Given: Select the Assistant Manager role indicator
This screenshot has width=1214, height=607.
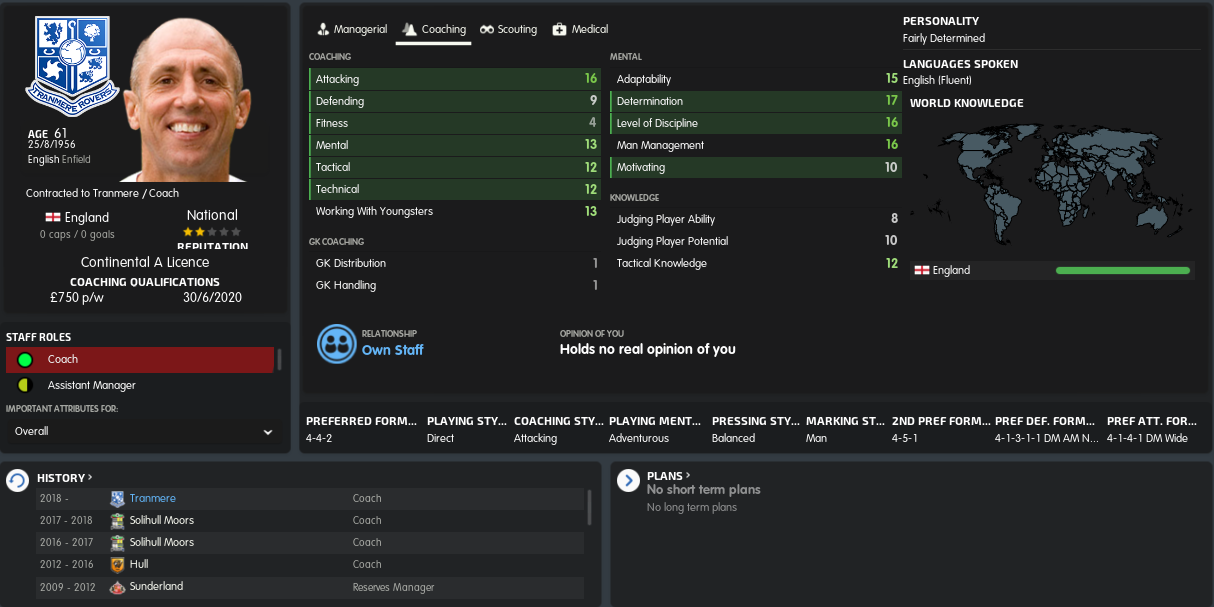Looking at the screenshot, I should (25, 385).
